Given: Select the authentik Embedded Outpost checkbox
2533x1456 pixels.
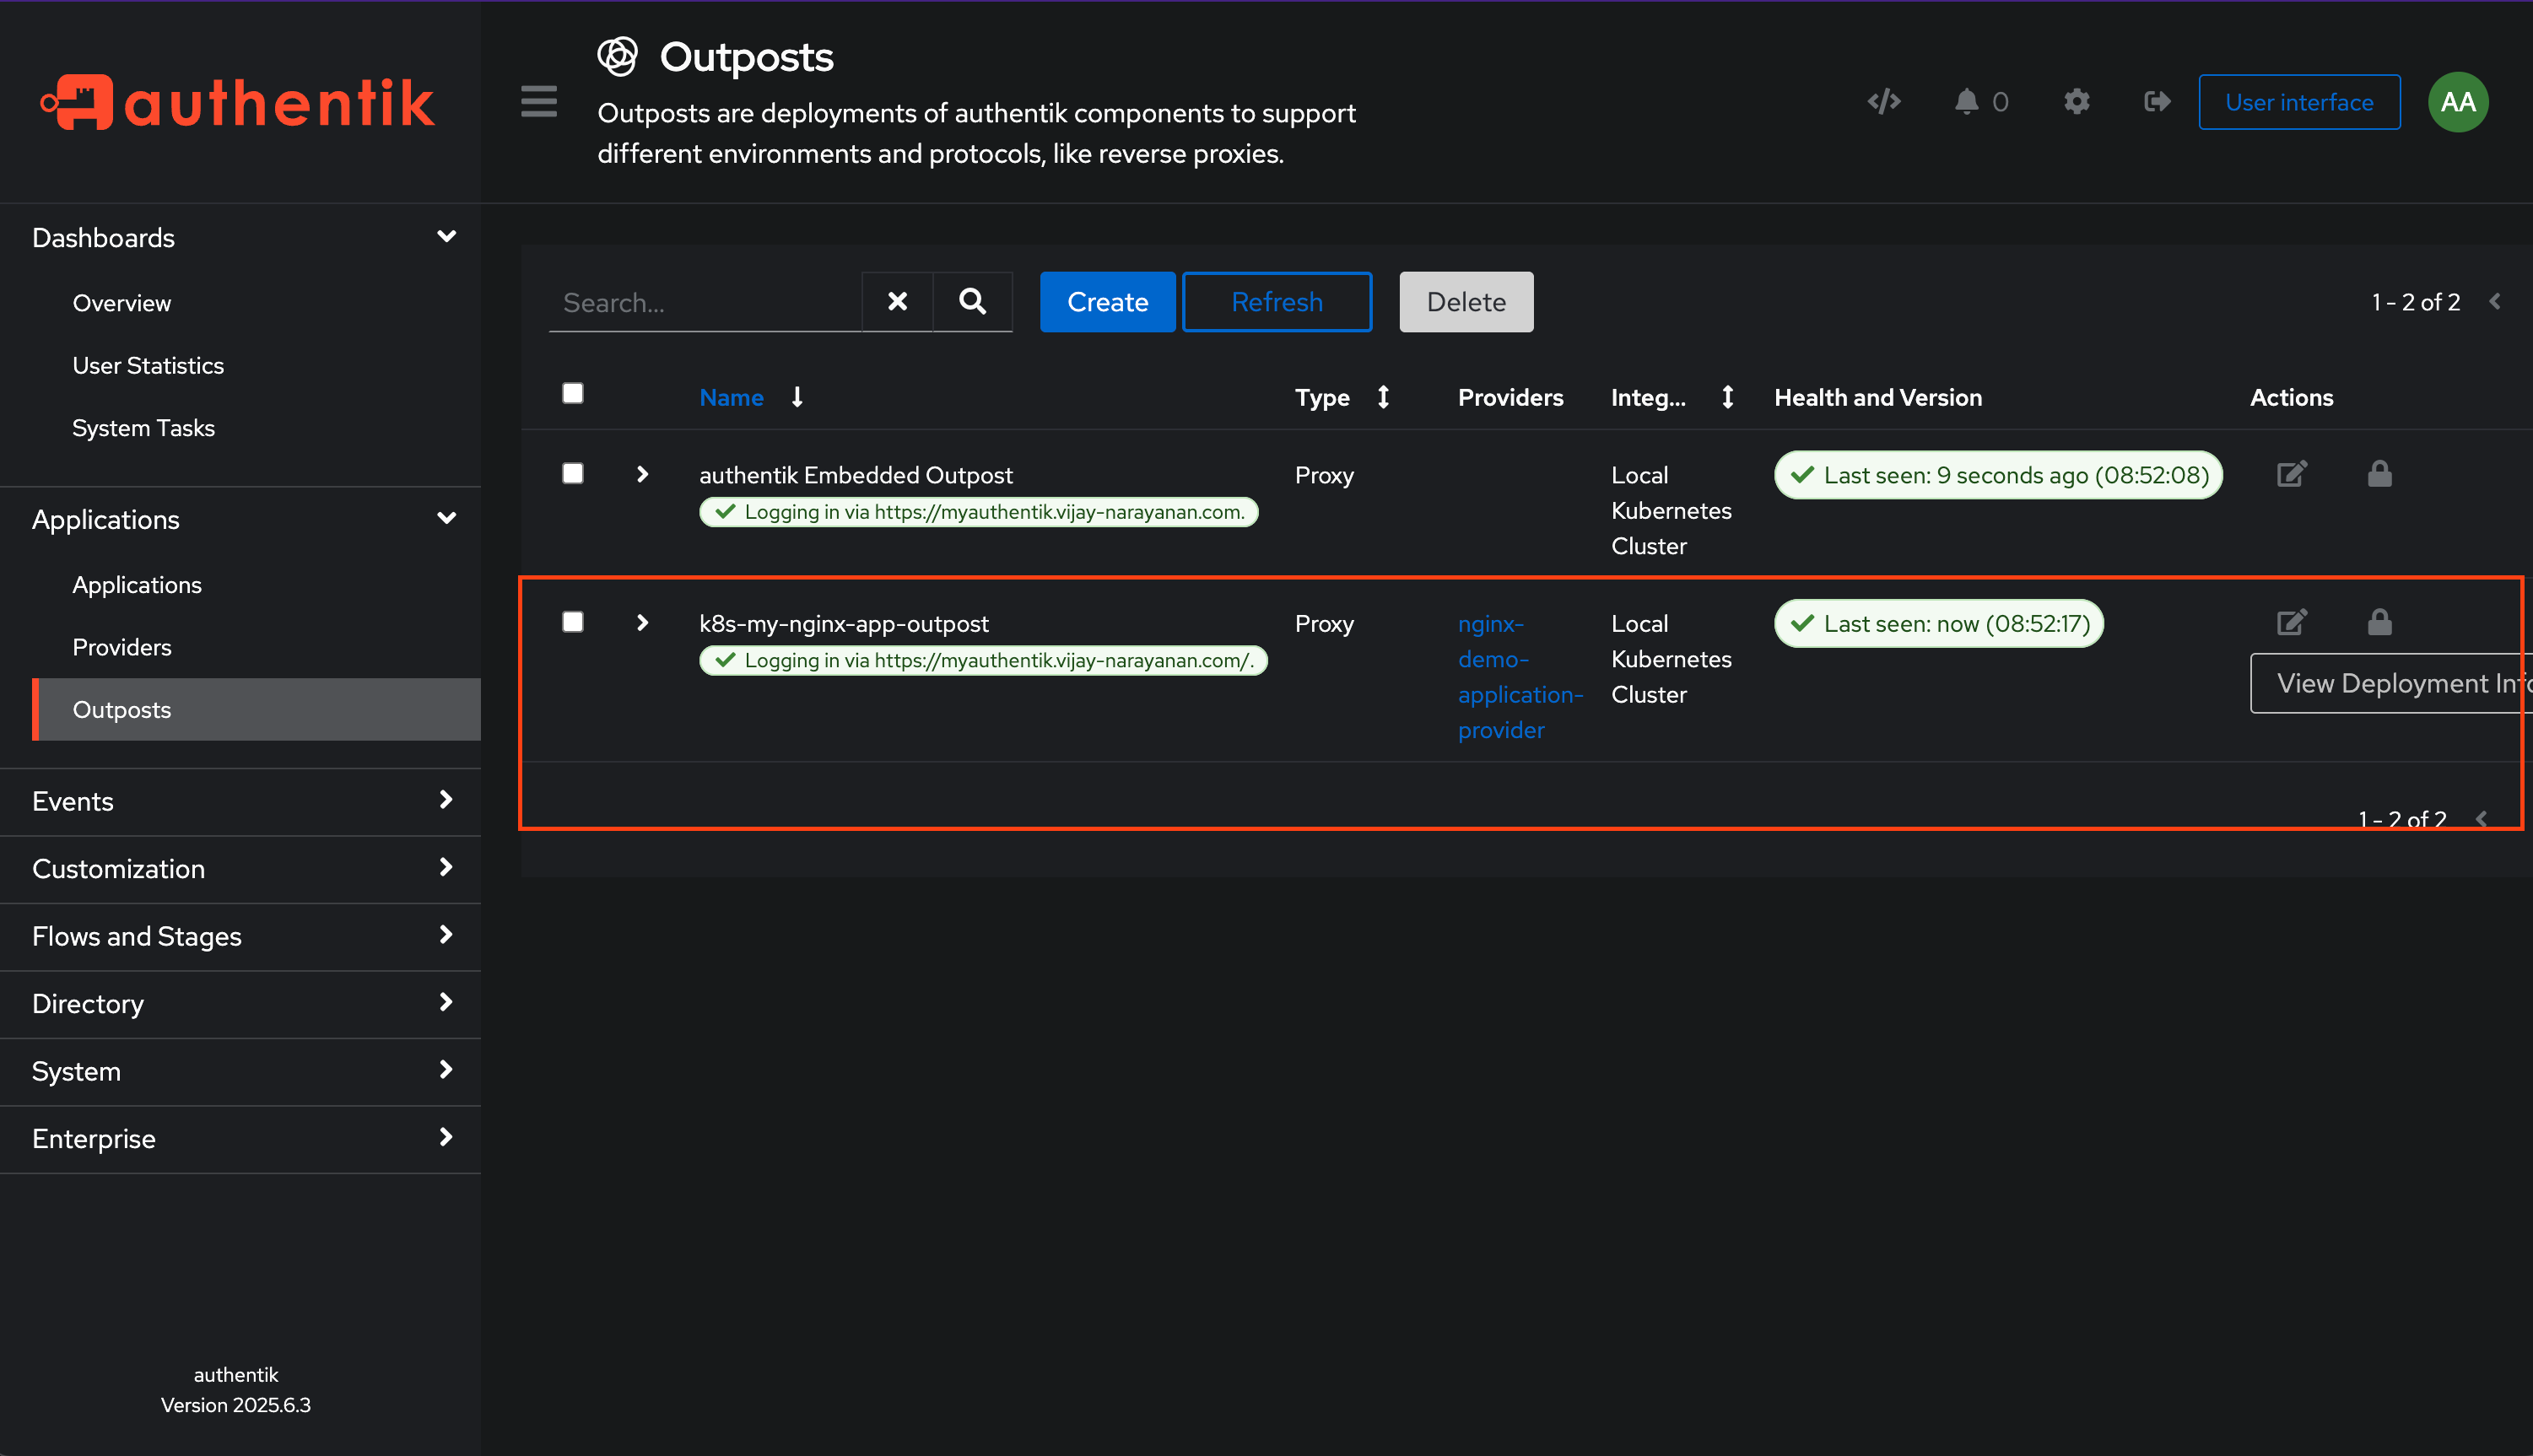Looking at the screenshot, I should pyautogui.click(x=573, y=473).
